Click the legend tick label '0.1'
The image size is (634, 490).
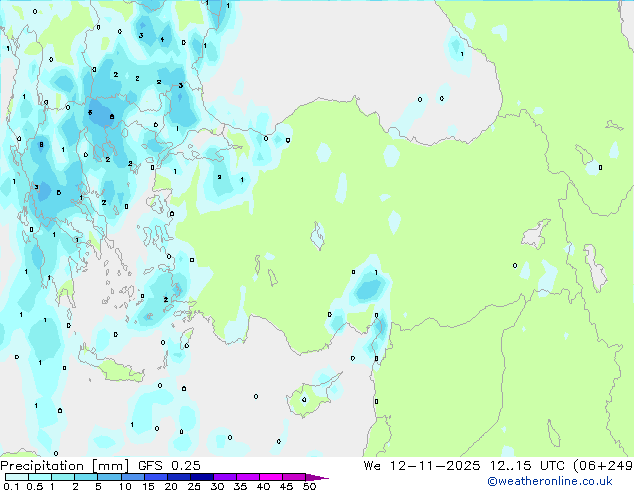tap(11, 486)
